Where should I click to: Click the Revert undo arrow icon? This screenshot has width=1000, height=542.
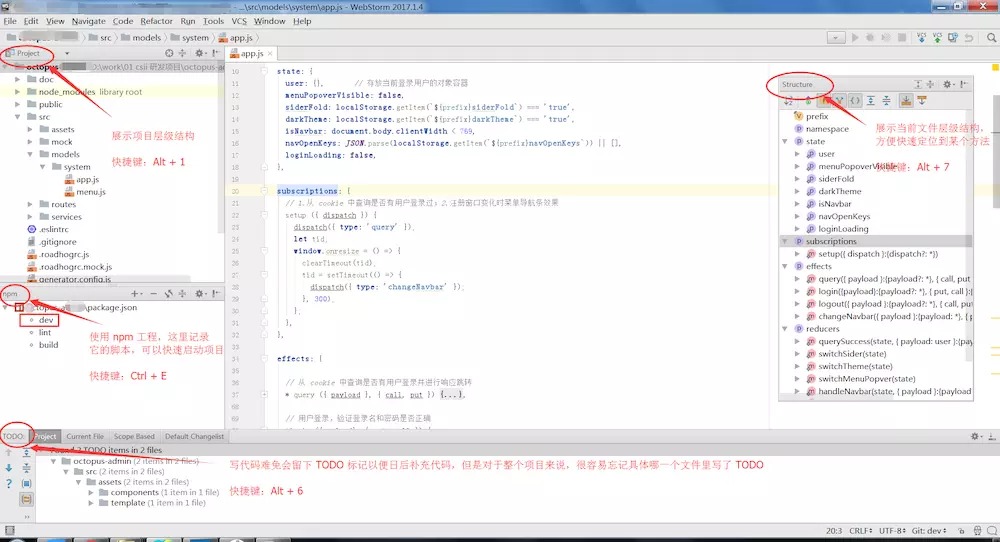pos(969,38)
